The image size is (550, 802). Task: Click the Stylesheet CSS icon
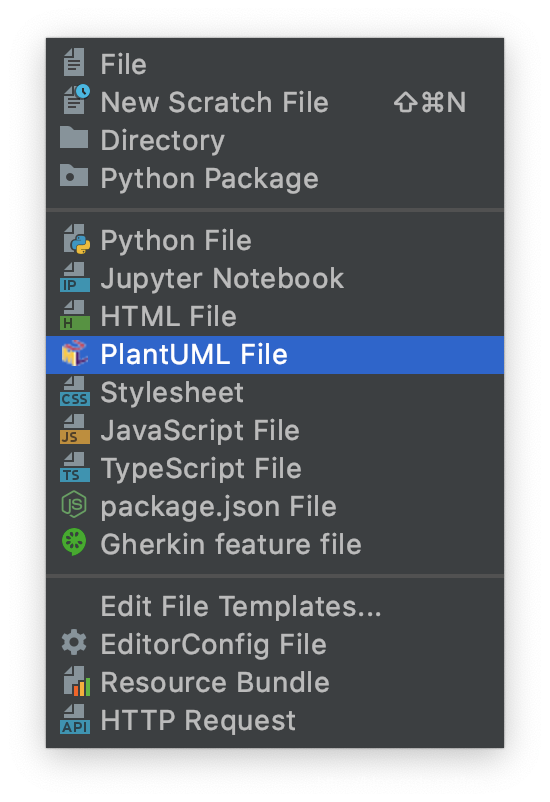[75, 391]
